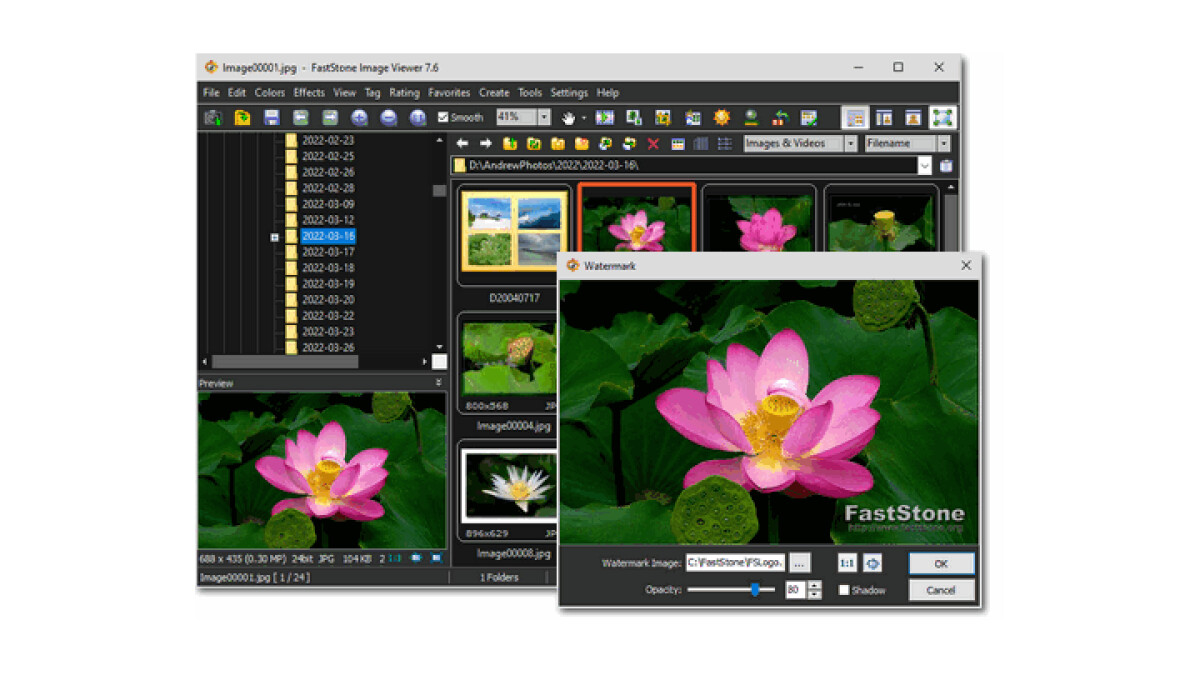
Task: Open the Colors menu
Action: pos(269,92)
